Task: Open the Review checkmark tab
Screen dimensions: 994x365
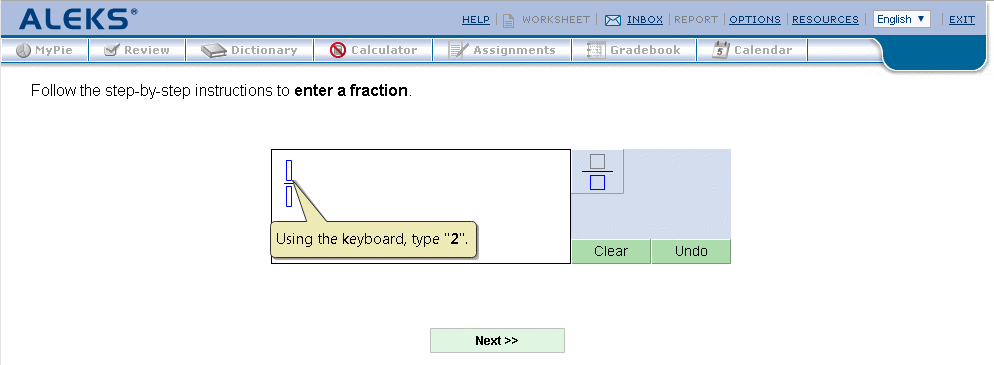Action: [x=137, y=50]
